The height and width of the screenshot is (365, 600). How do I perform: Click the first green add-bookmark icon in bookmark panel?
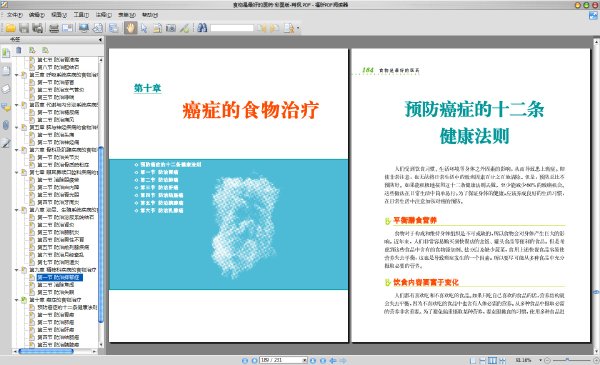coord(32,50)
